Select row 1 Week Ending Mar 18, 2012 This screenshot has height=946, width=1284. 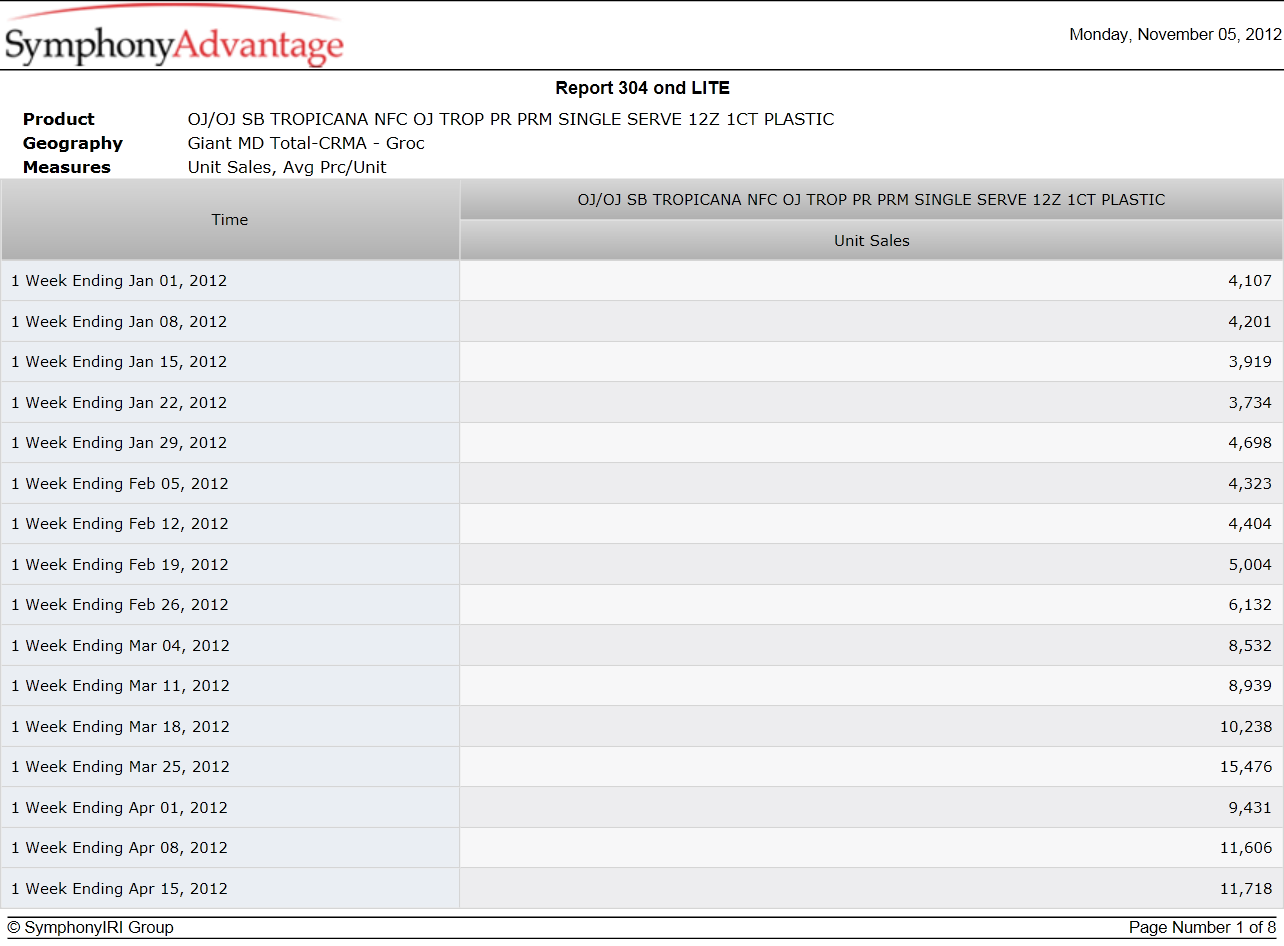(x=642, y=726)
